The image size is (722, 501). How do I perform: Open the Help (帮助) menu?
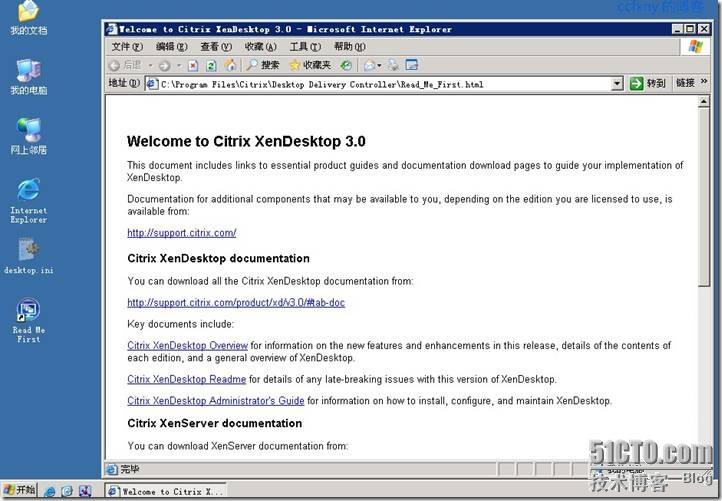point(349,47)
